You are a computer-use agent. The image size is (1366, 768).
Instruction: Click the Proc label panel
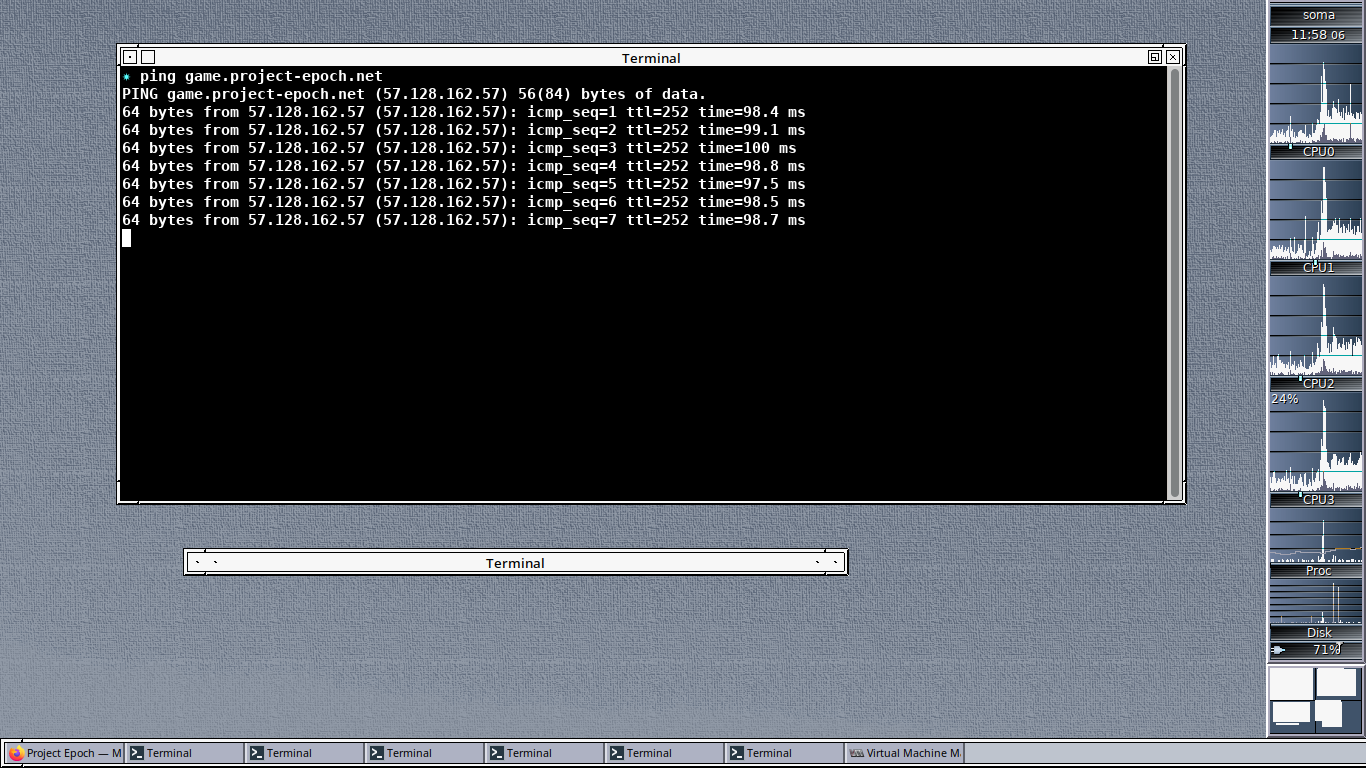(x=1317, y=571)
